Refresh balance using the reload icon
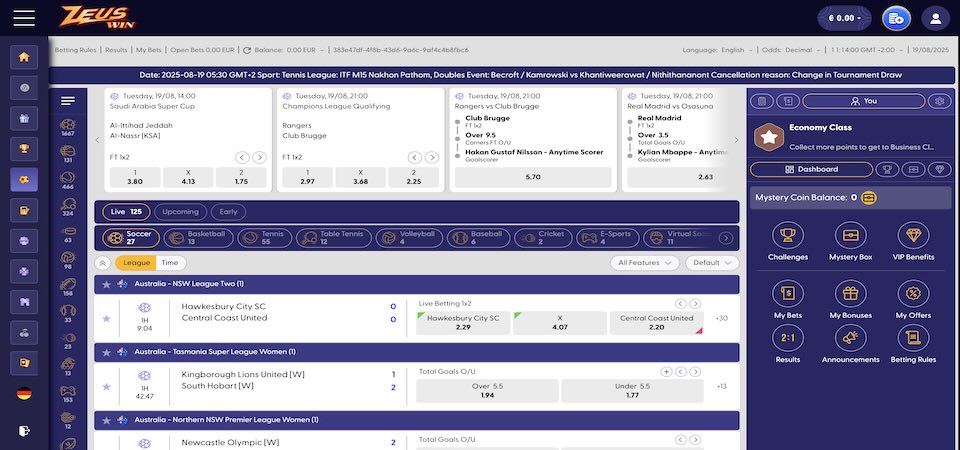 (247, 50)
